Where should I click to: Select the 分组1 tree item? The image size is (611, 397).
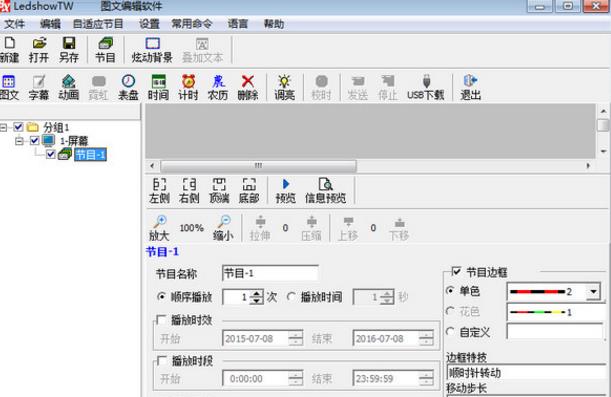56,127
